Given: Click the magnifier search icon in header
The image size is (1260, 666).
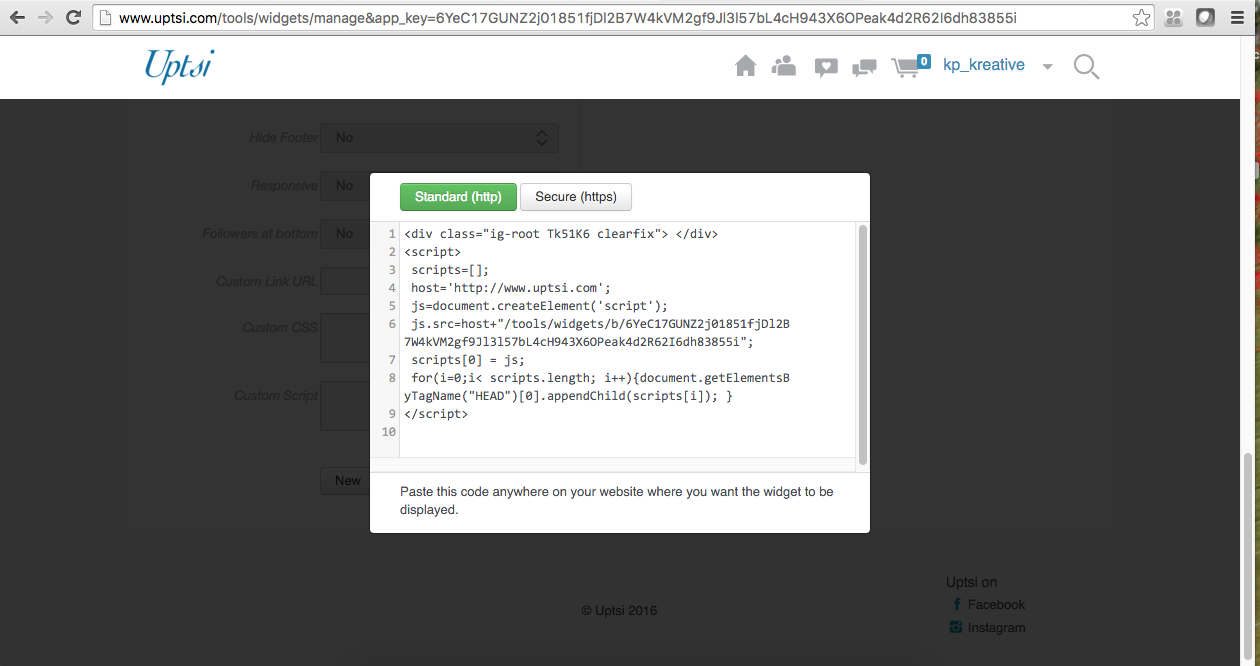Looking at the screenshot, I should [x=1086, y=67].
